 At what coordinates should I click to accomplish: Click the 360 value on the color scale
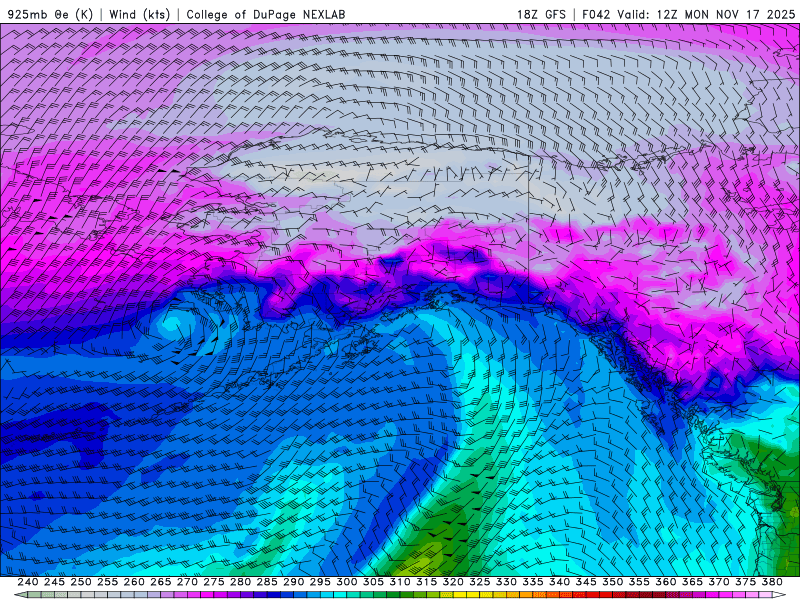click(665, 582)
